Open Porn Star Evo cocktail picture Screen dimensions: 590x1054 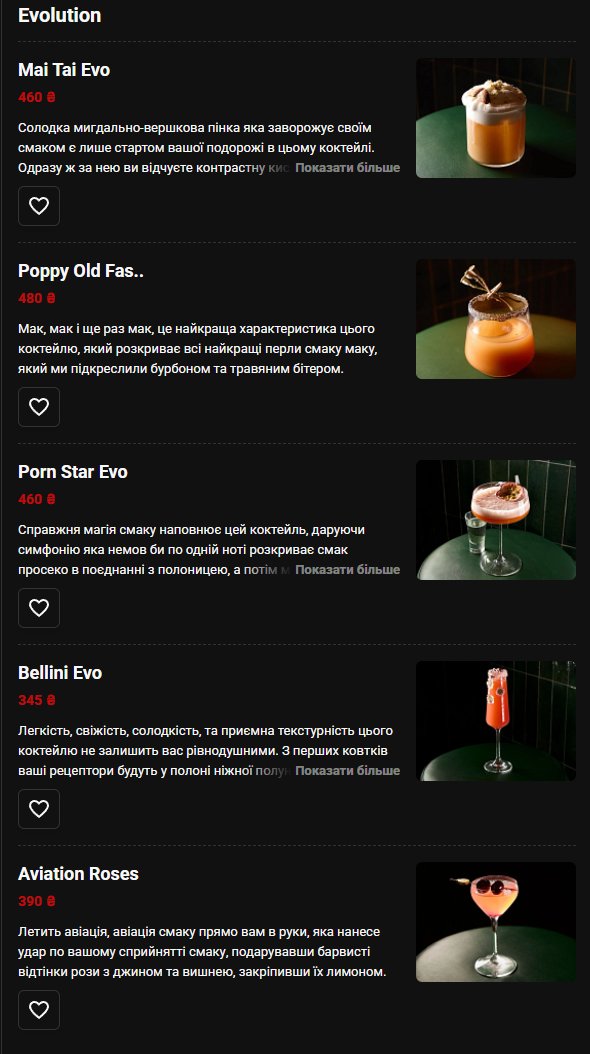point(496,520)
